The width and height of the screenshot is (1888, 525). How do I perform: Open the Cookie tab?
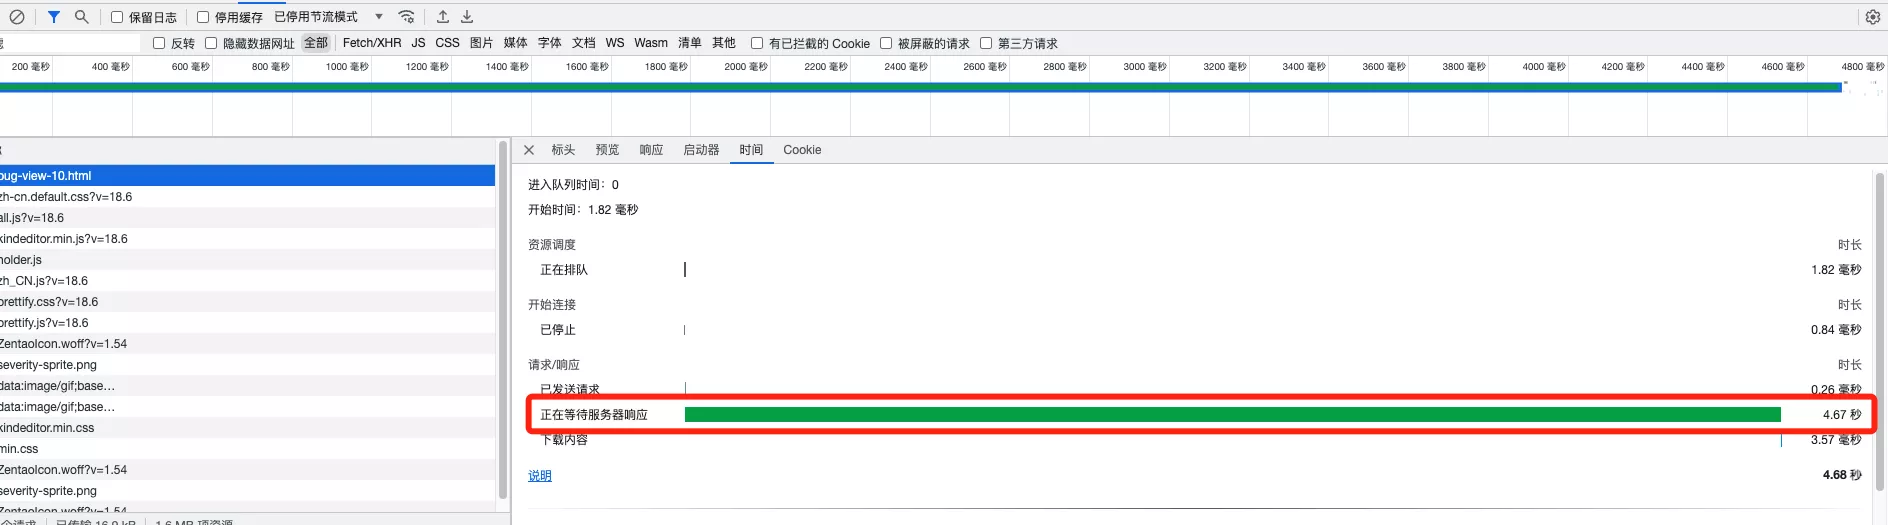pos(802,150)
